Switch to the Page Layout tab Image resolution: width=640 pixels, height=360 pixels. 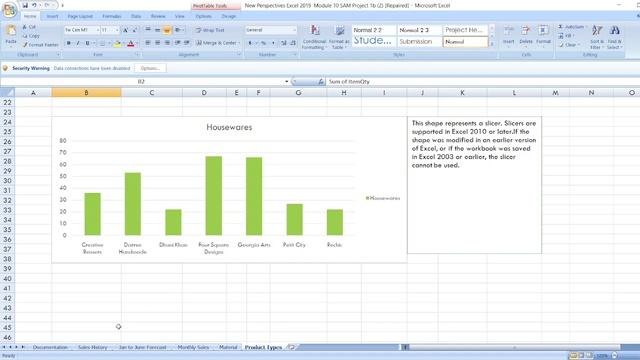(80, 16)
